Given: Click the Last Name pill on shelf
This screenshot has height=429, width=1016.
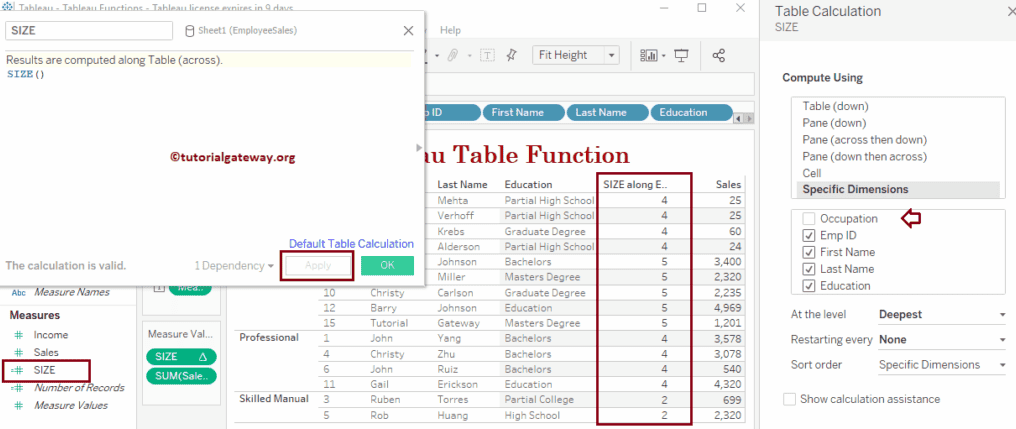Looking at the screenshot, I should pos(607,112).
